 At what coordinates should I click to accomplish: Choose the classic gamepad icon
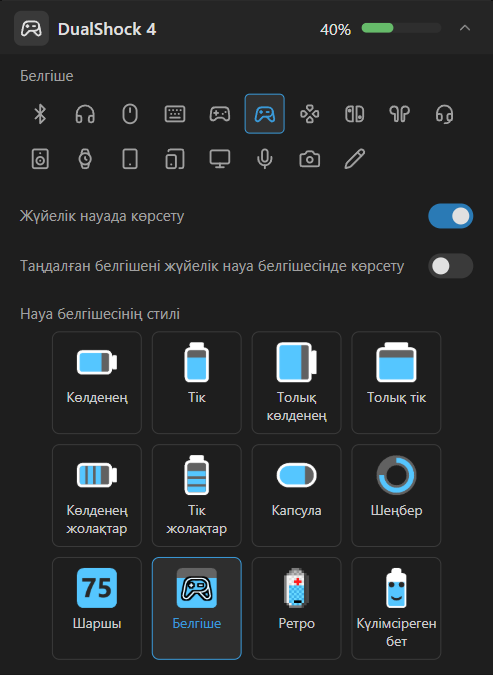coord(220,114)
